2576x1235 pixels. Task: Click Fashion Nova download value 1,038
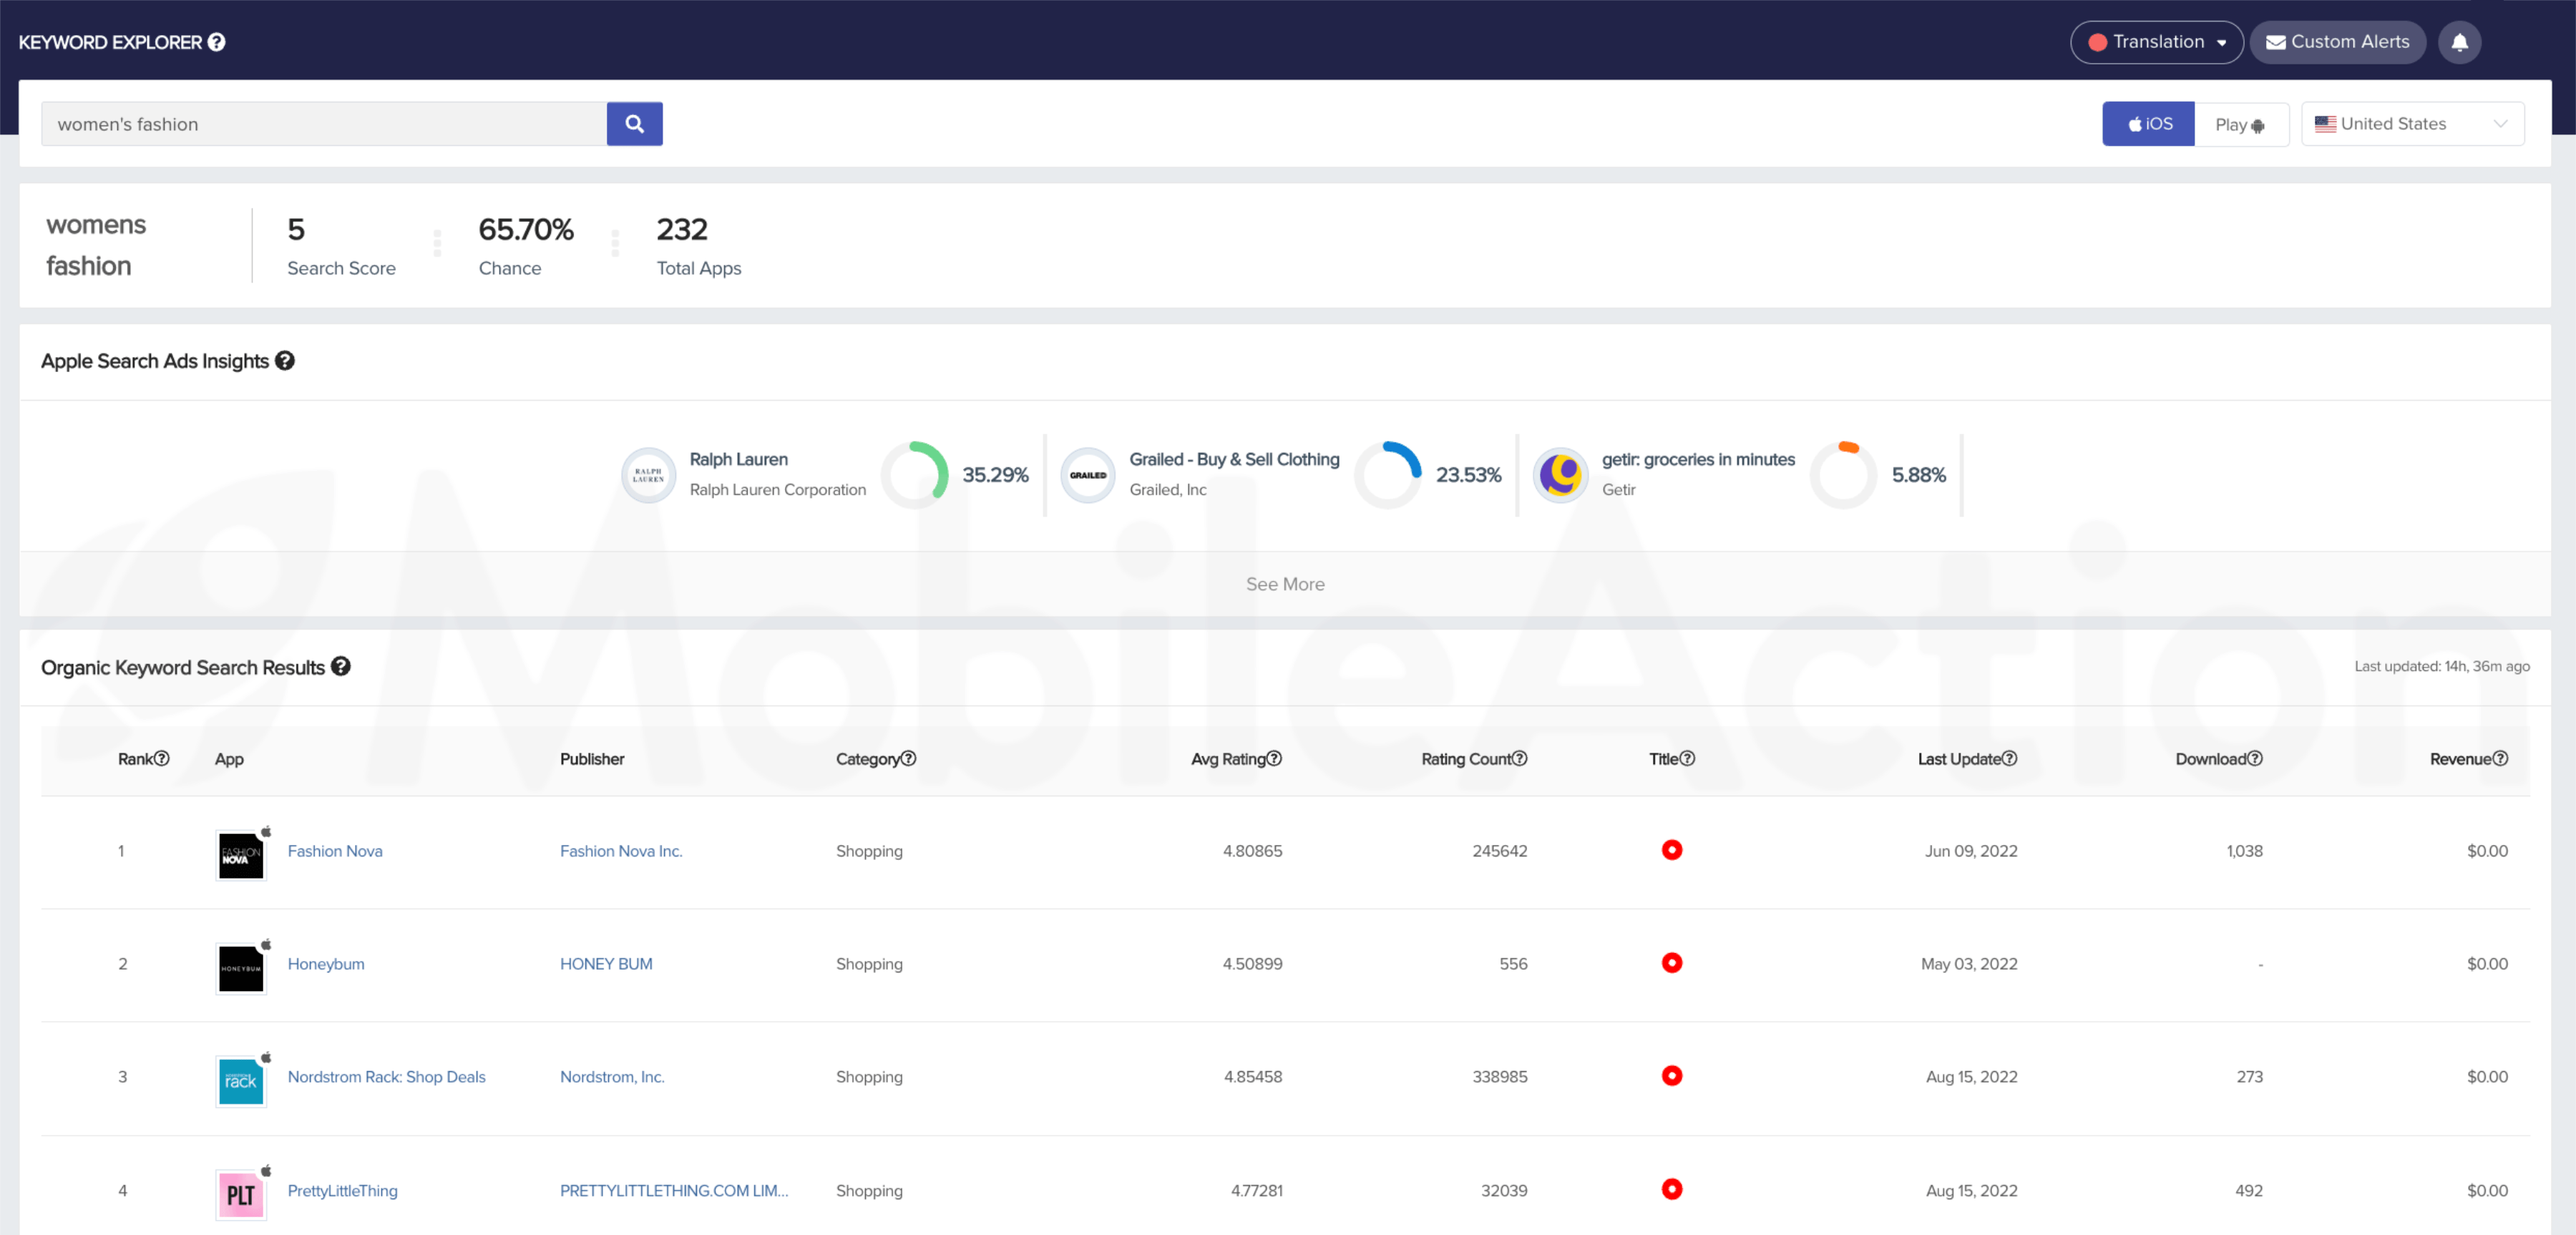pos(2244,851)
